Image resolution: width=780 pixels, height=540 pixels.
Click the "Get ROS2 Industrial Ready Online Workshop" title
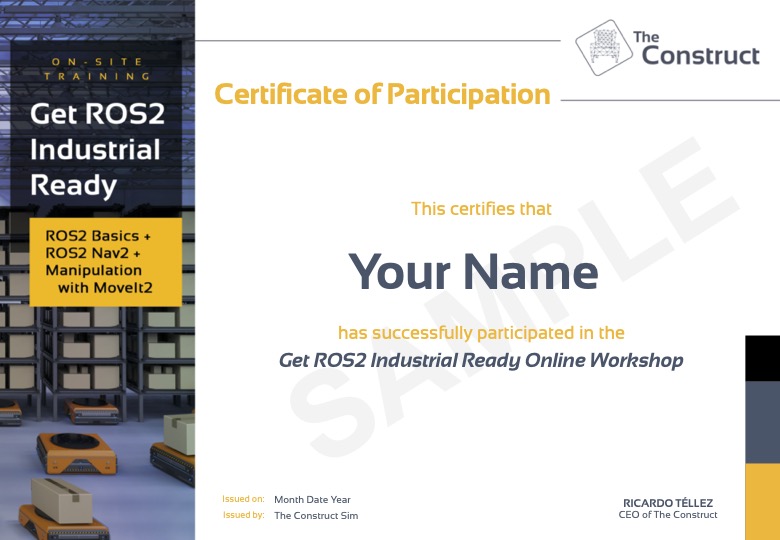point(481,361)
